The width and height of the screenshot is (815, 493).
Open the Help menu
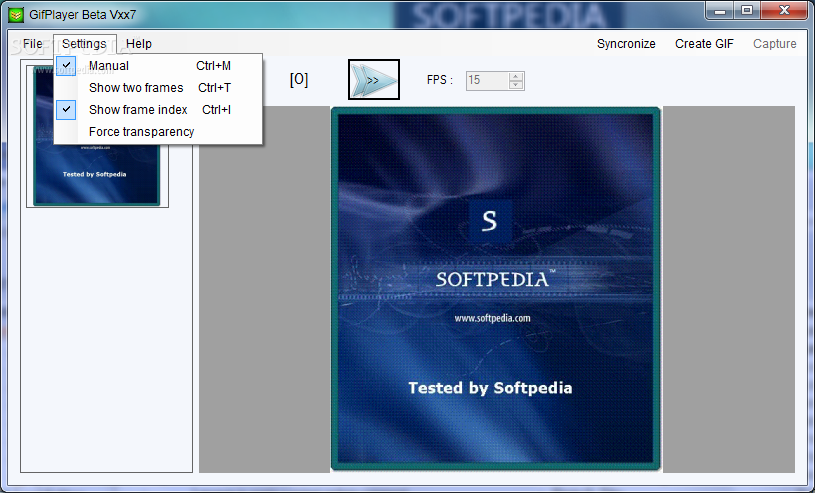click(x=139, y=44)
